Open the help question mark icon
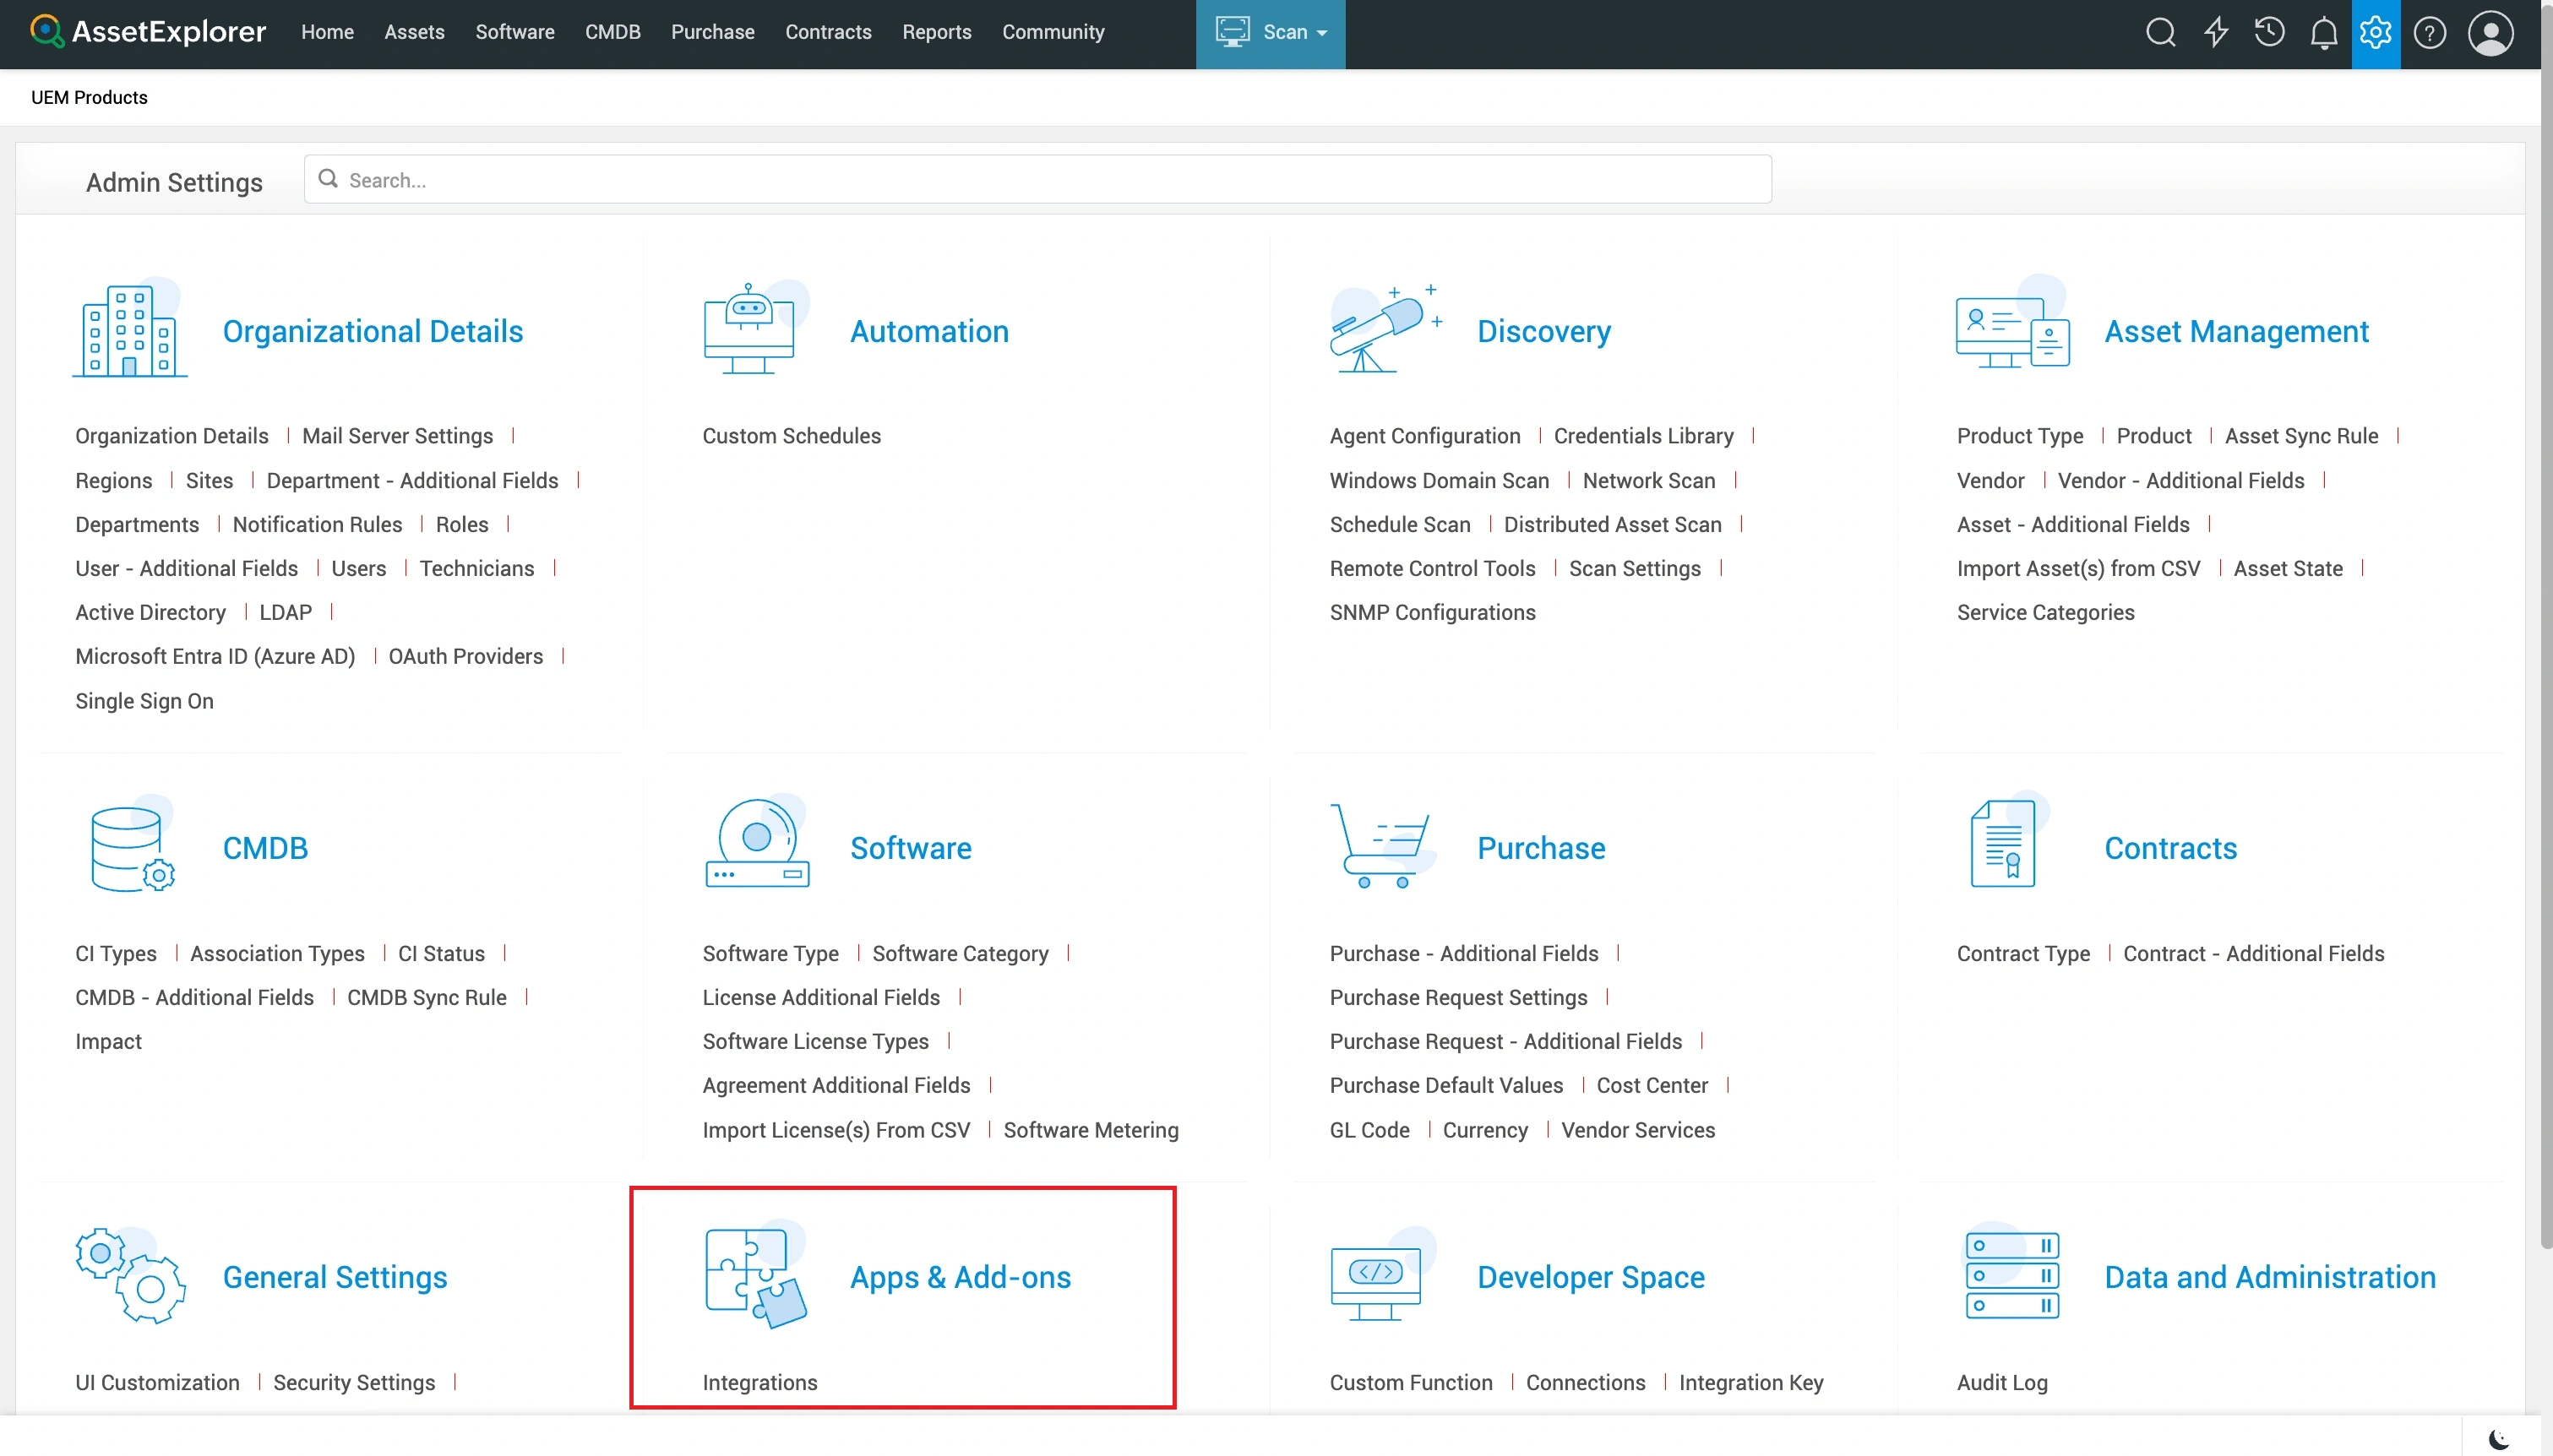The image size is (2553, 1456). pyautogui.click(x=2429, y=33)
